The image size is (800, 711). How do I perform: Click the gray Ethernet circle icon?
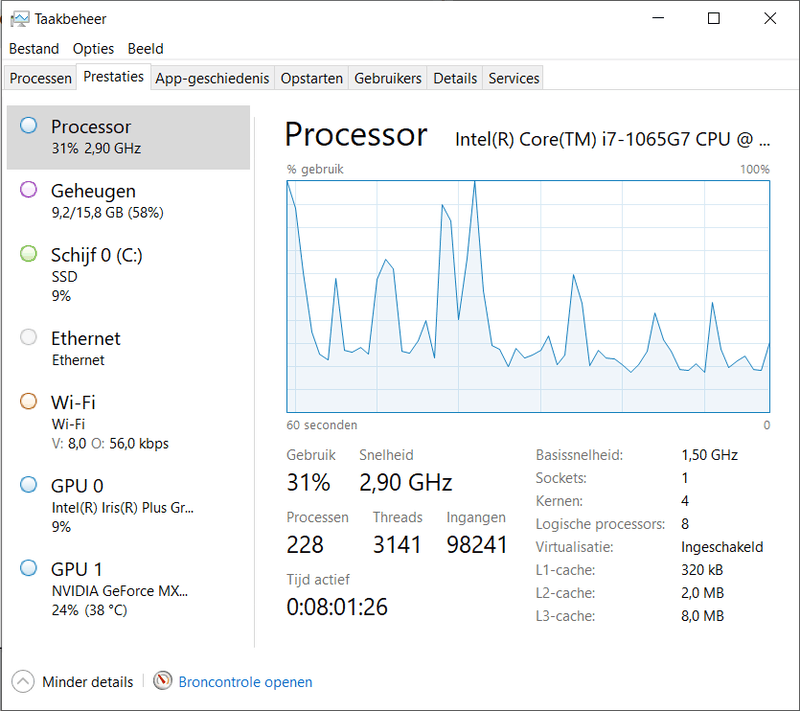click(29, 338)
